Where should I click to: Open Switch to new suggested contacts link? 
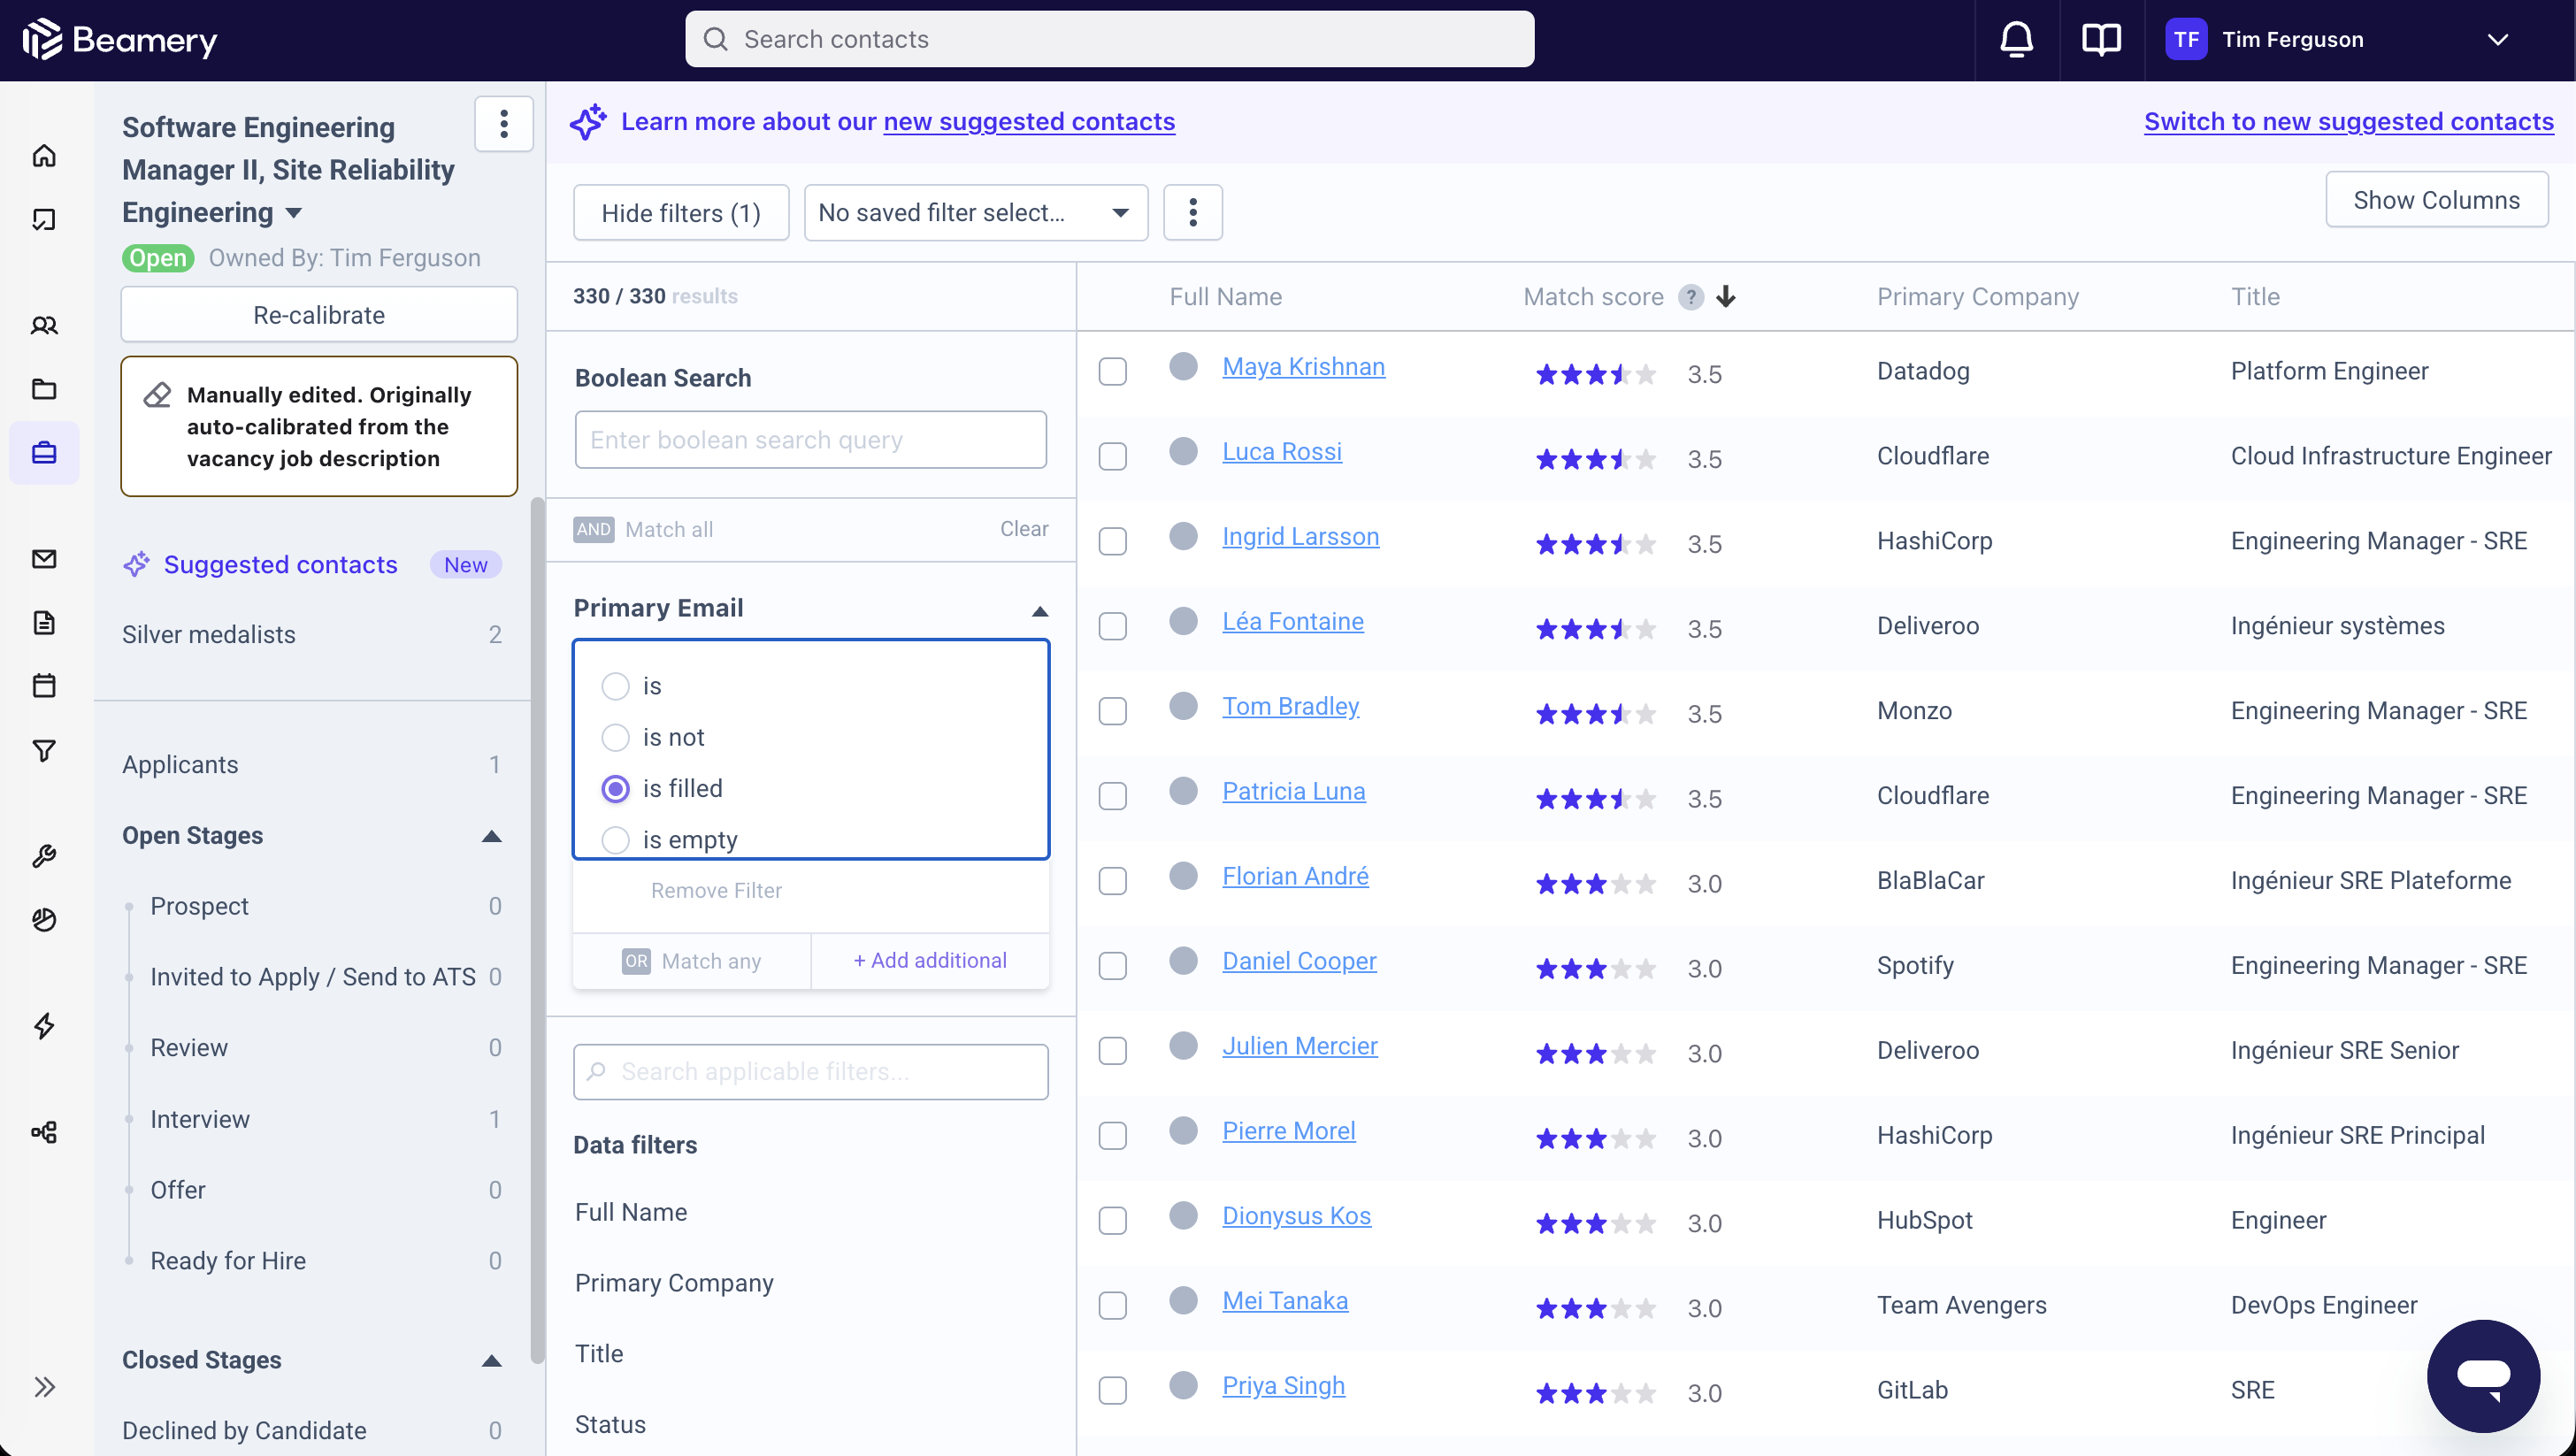click(2349, 121)
